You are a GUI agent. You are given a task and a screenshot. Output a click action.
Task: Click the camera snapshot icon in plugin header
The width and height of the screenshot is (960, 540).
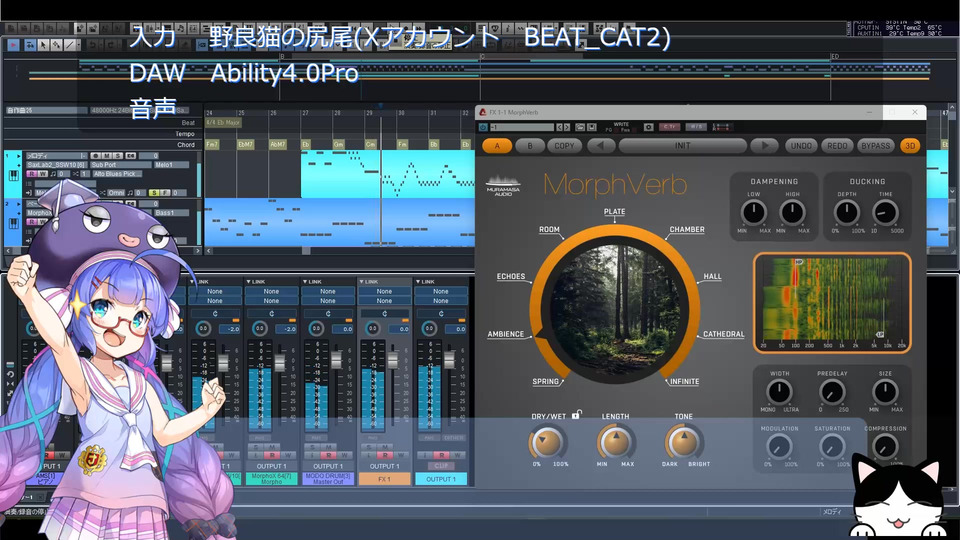[648, 127]
